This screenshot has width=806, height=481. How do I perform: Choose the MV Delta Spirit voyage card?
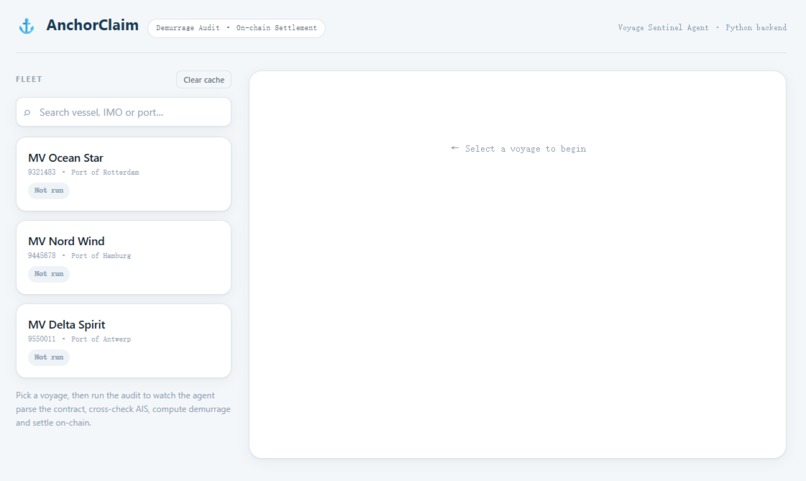point(123,341)
